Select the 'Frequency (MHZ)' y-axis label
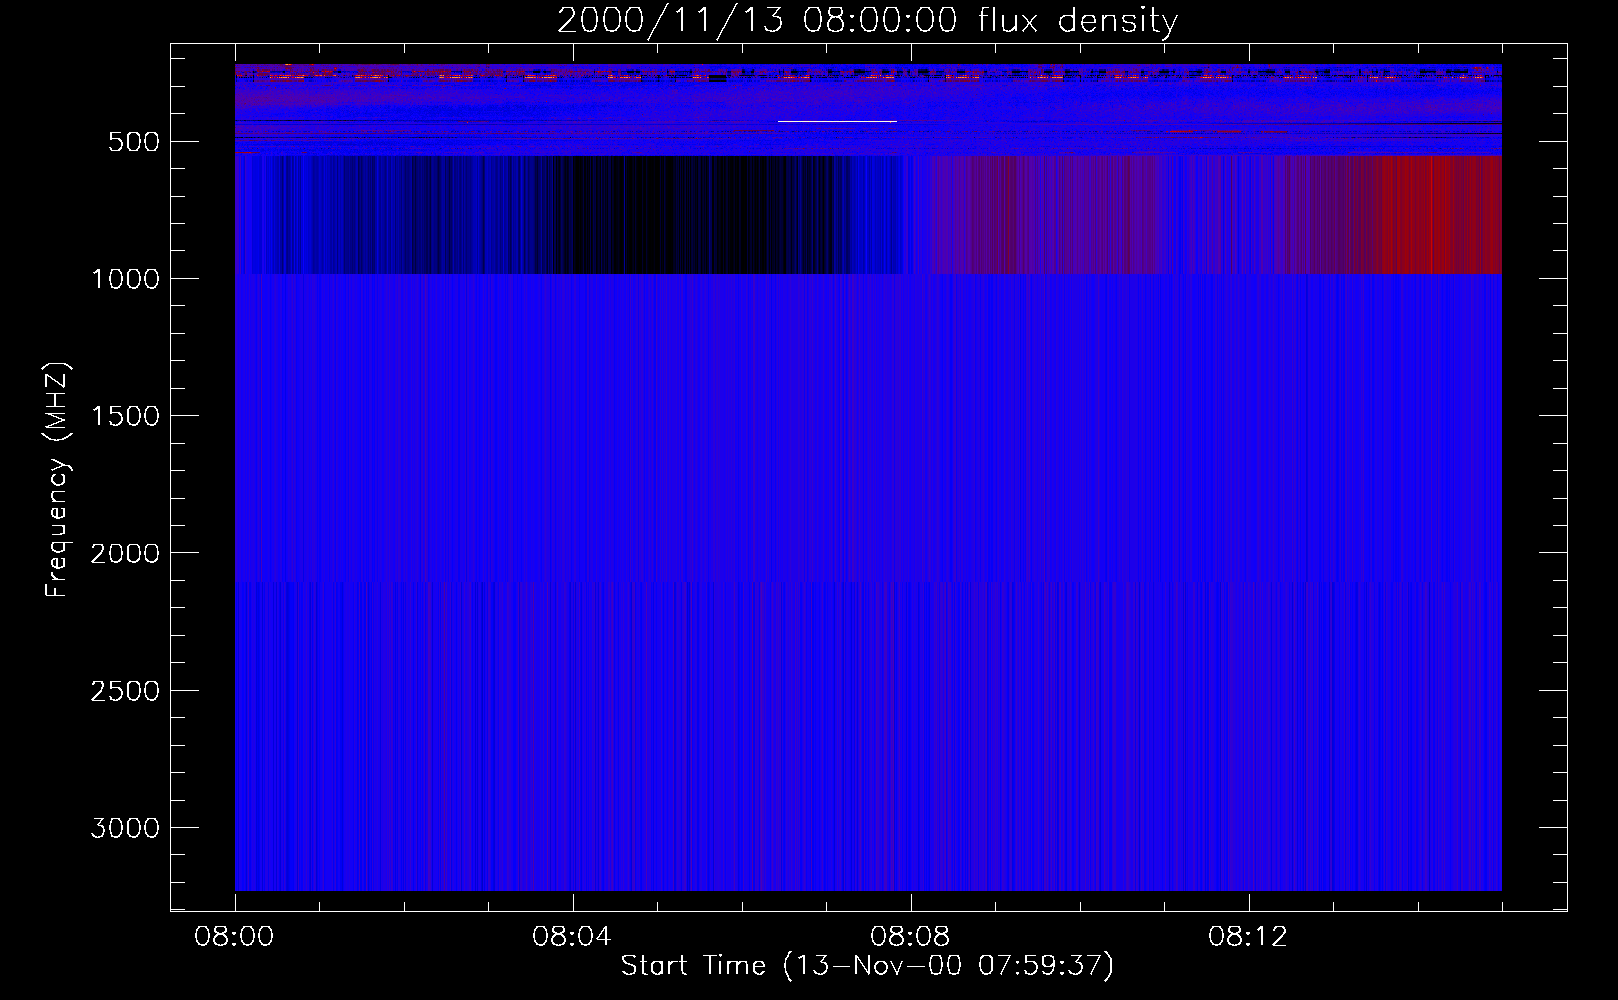1618x1000 pixels. click(x=58, y=479)
